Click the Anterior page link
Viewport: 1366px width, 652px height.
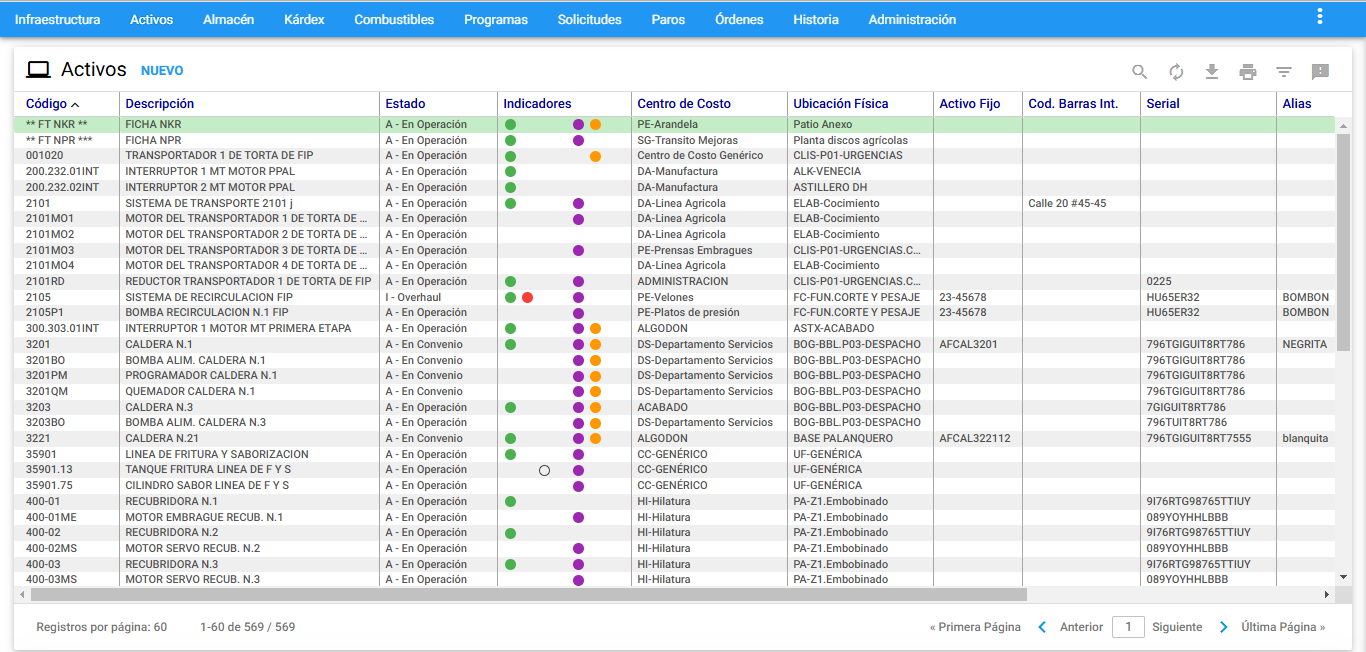click(x=1081, y=627)
